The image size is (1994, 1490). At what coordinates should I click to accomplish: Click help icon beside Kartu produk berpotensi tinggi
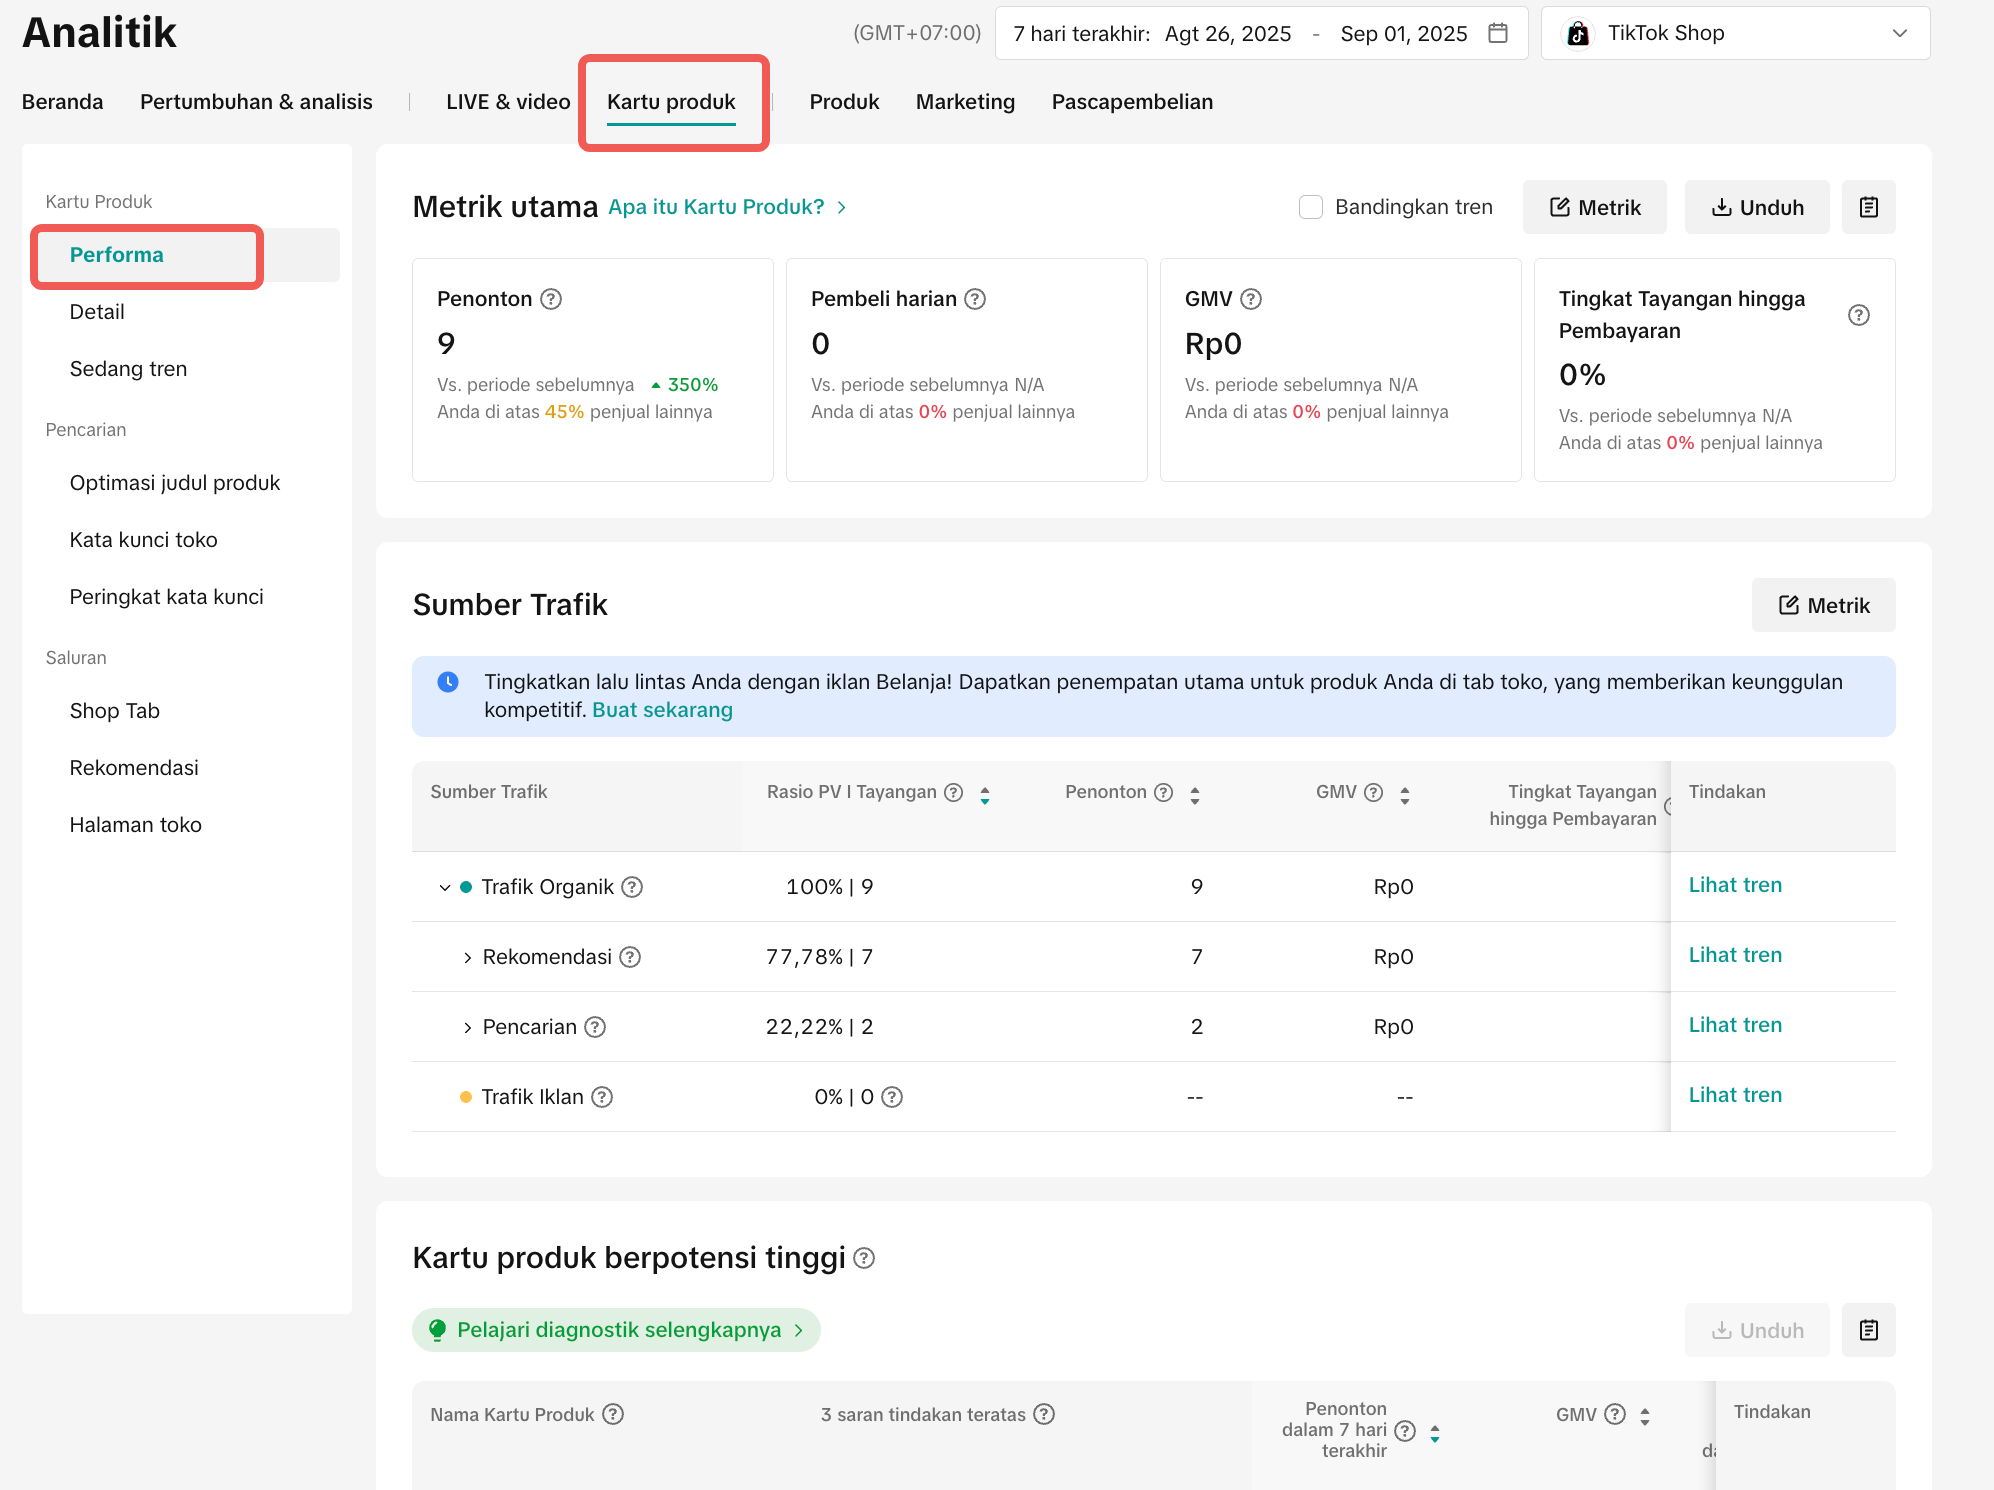tap(865, 1258)
